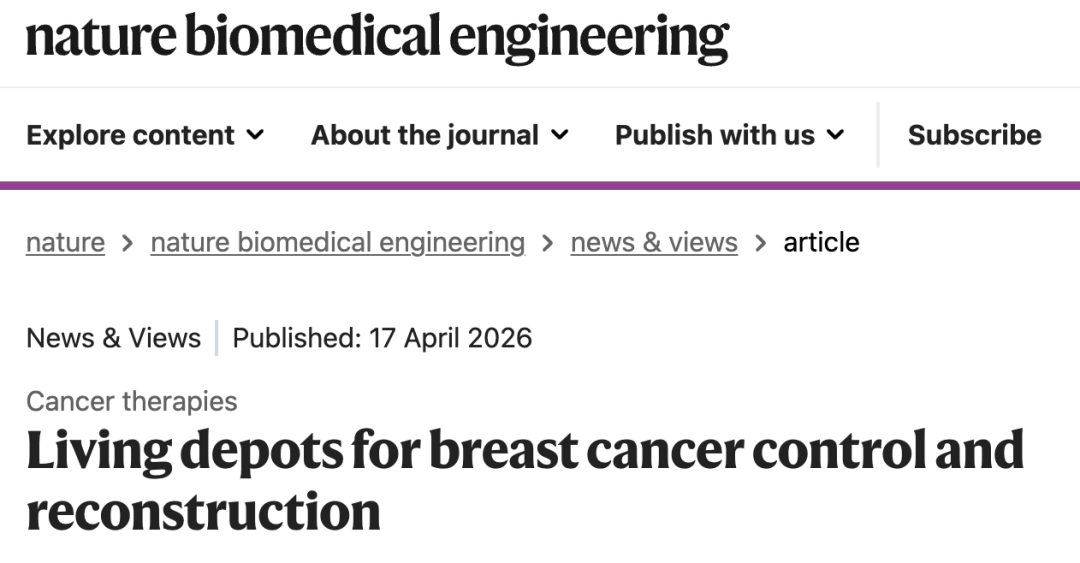
Task: Click the Cancer therapies subject label
Action: 131,401
